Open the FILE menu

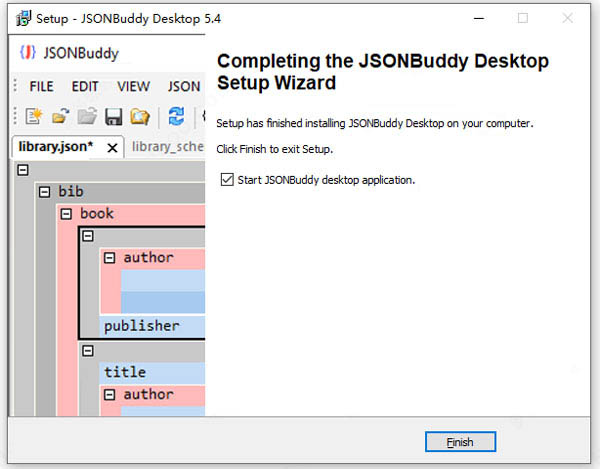(41, 86)
